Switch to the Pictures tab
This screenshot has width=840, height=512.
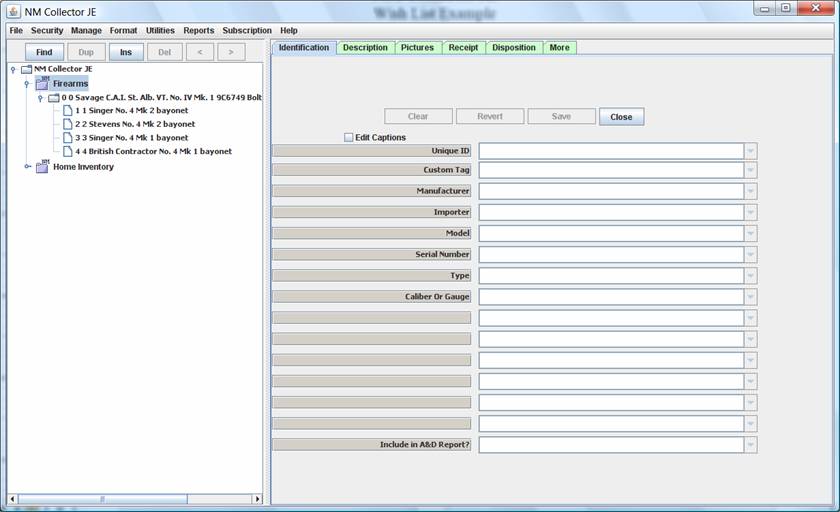pos(417,48)
